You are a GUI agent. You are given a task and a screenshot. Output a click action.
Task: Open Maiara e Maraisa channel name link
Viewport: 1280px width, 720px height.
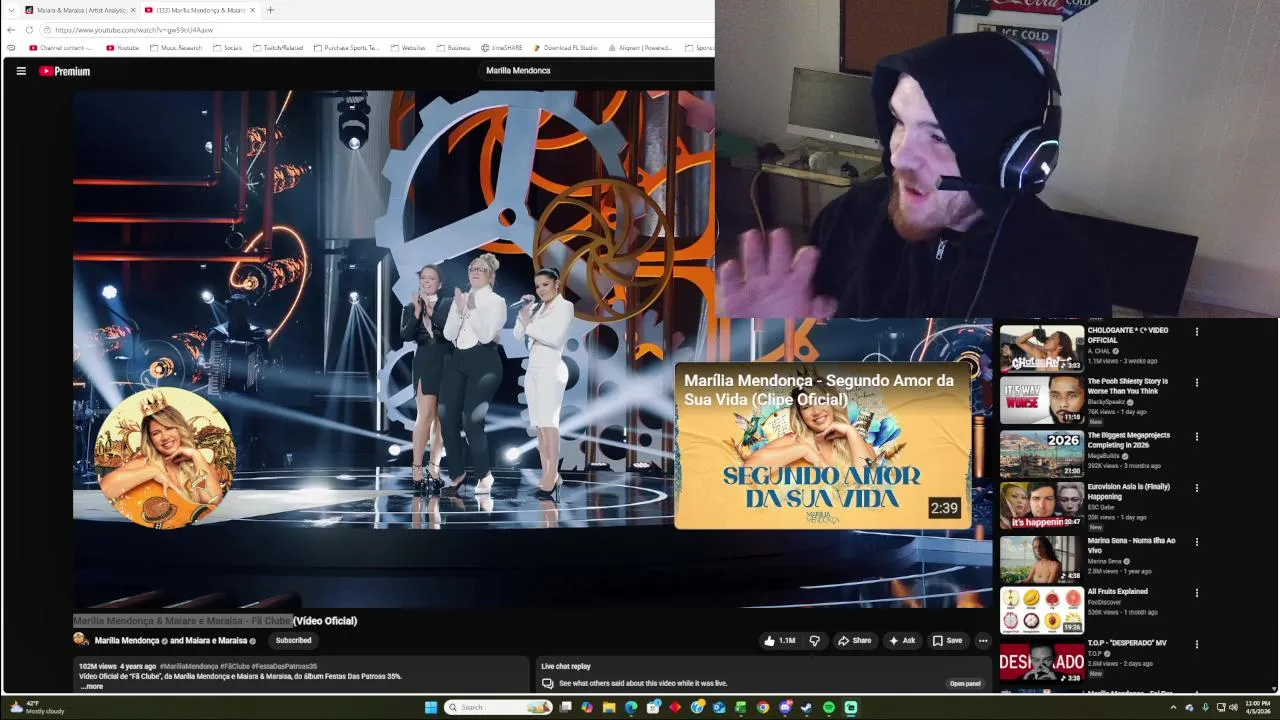(x=215, y=641)
